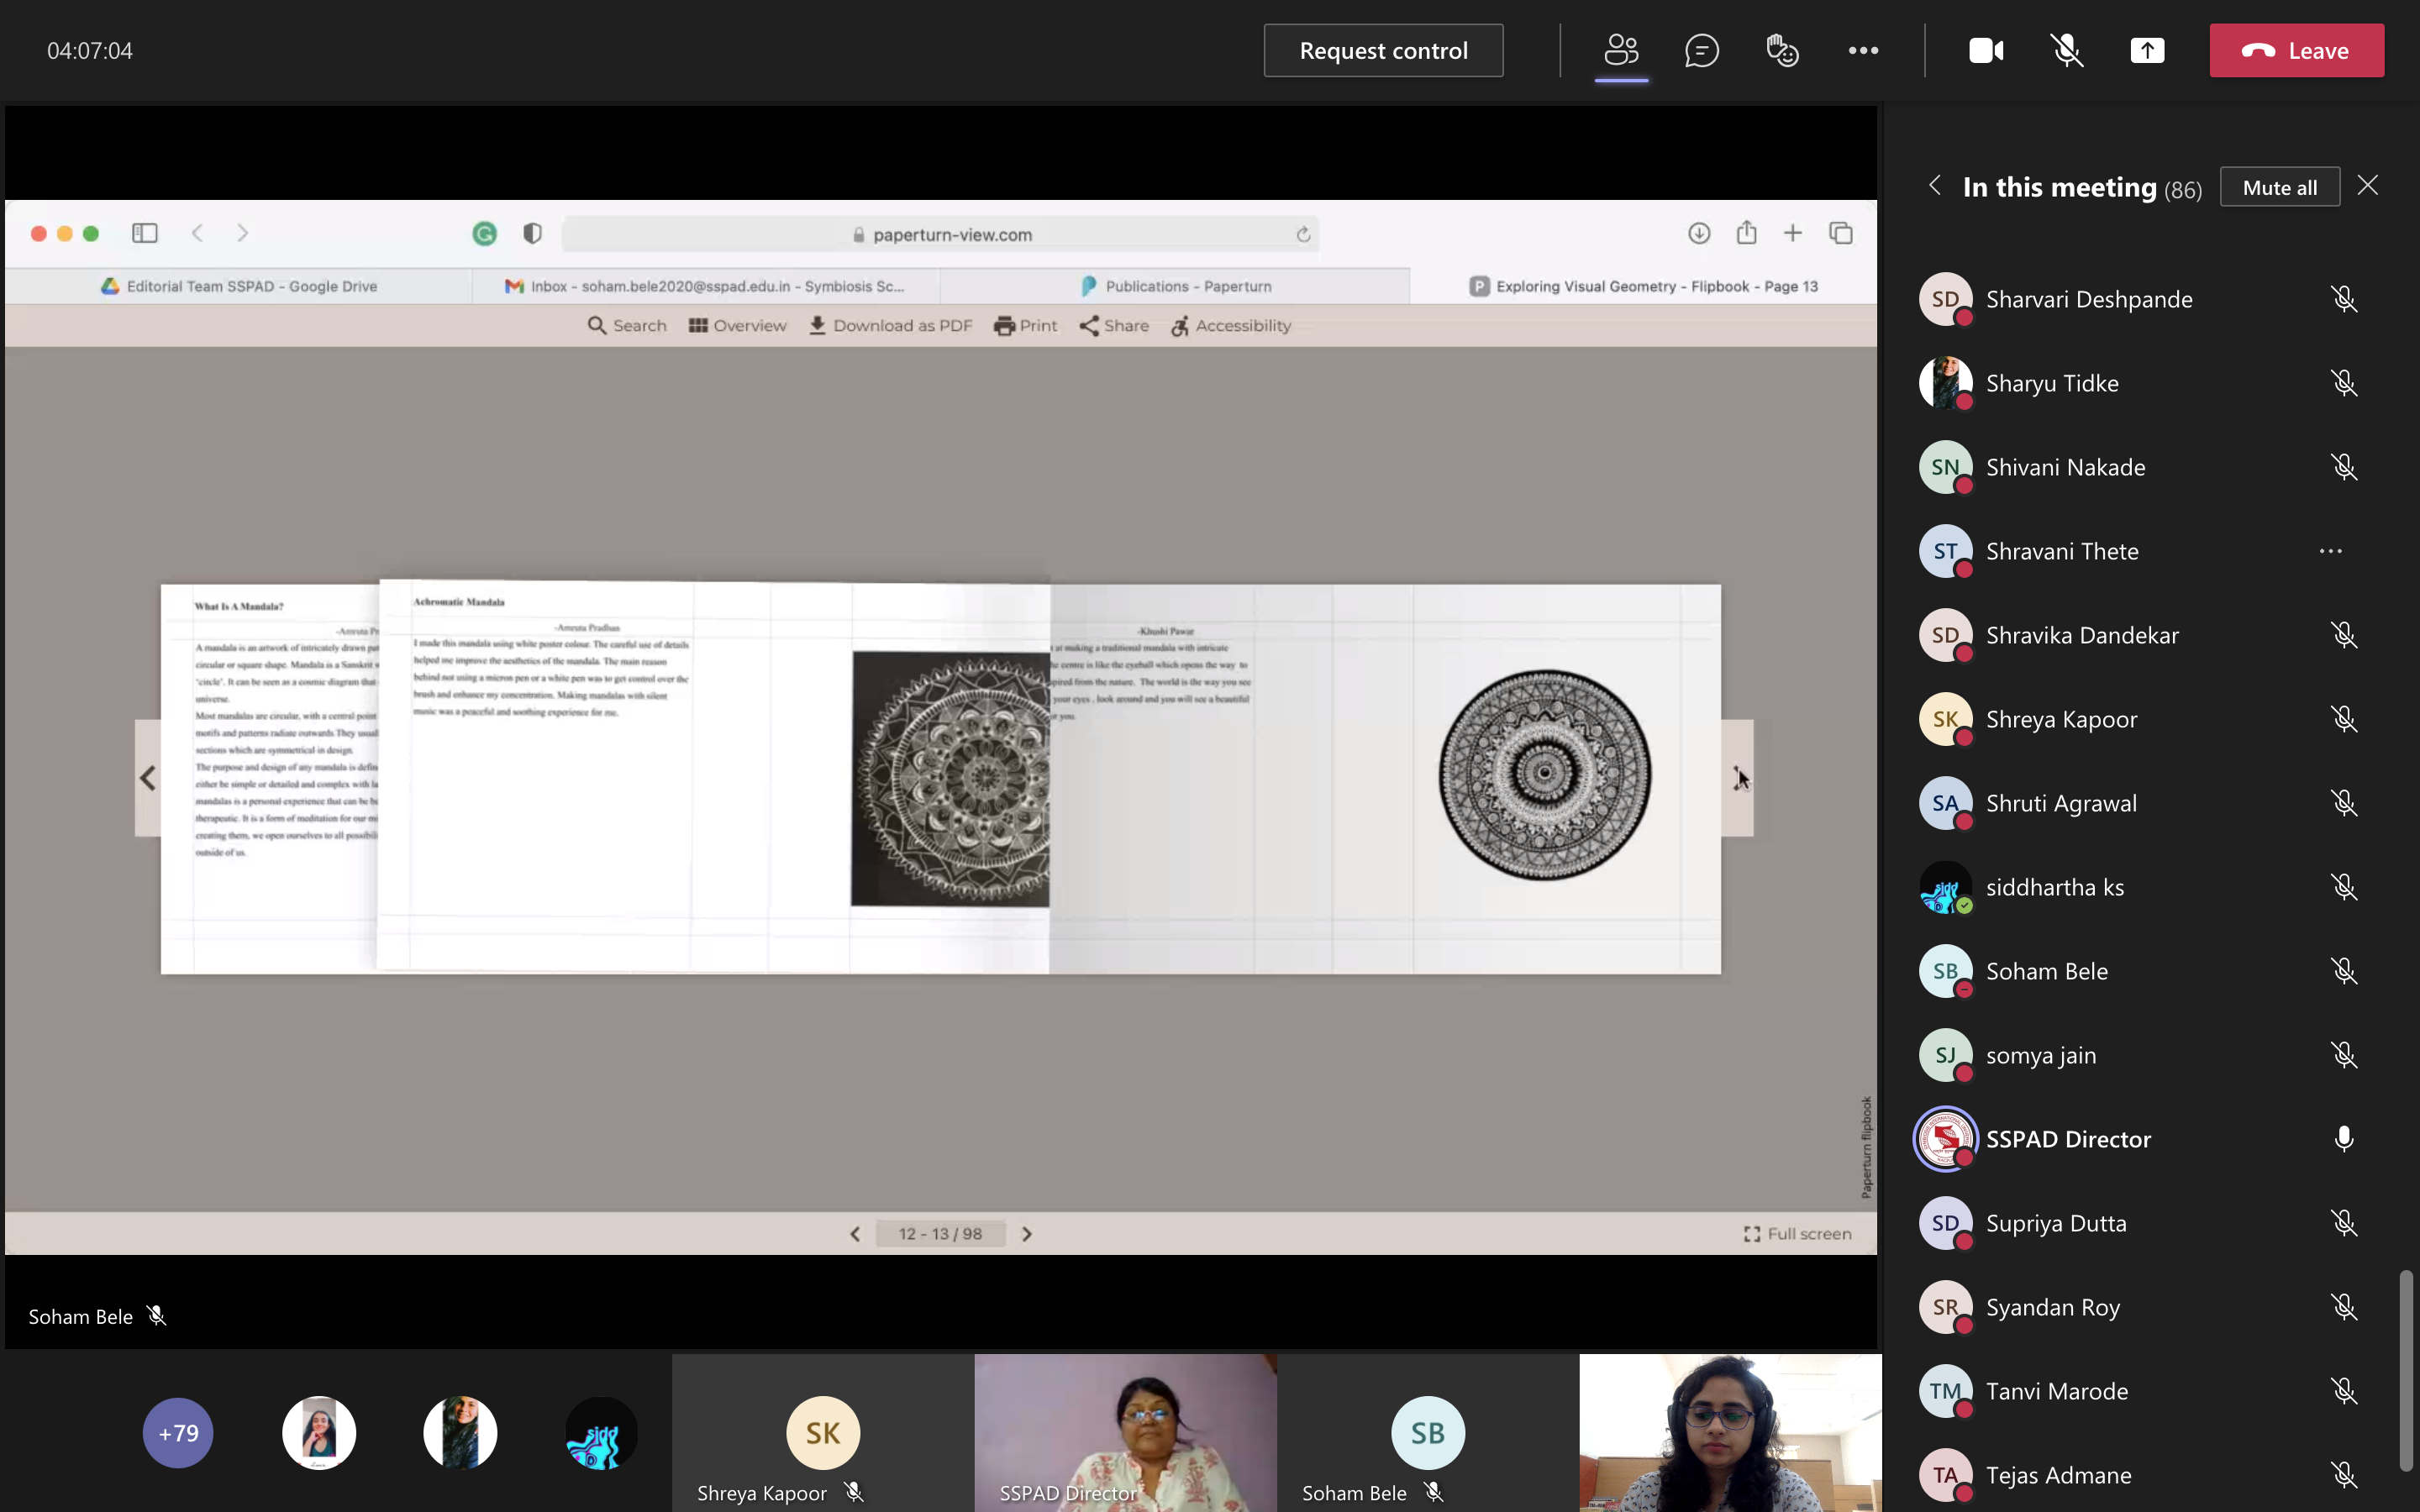Click the 12 - 13 / 98 page field
Viewport: 2420px width, 1512px height.
point(940,1234)
